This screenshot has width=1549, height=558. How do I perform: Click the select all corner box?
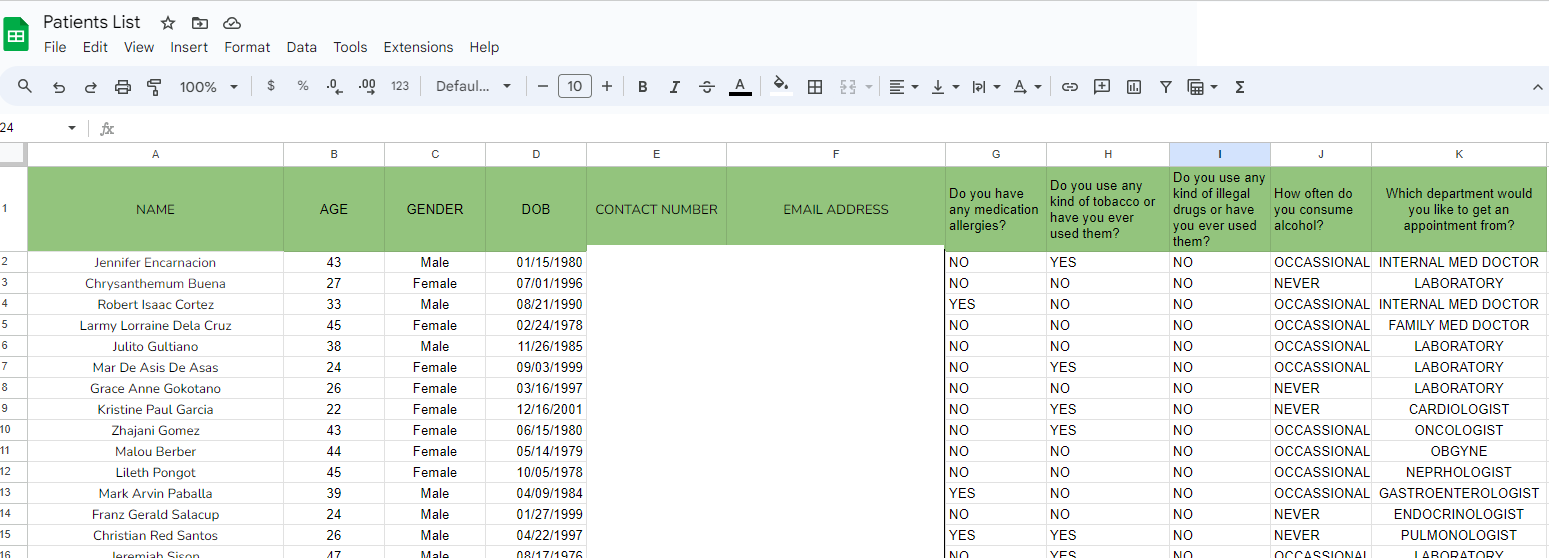click(13, 154)
